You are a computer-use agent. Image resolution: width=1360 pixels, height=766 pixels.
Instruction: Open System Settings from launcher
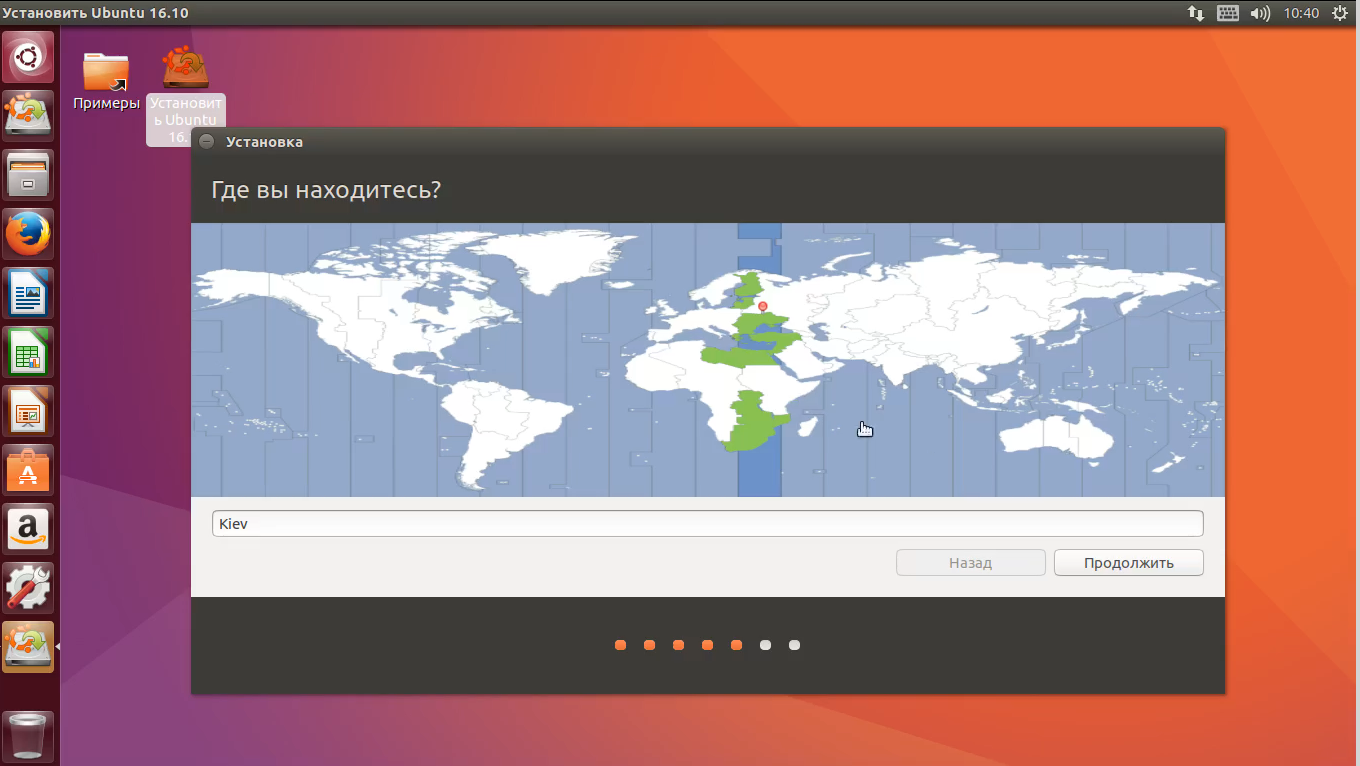pos(28,588)
